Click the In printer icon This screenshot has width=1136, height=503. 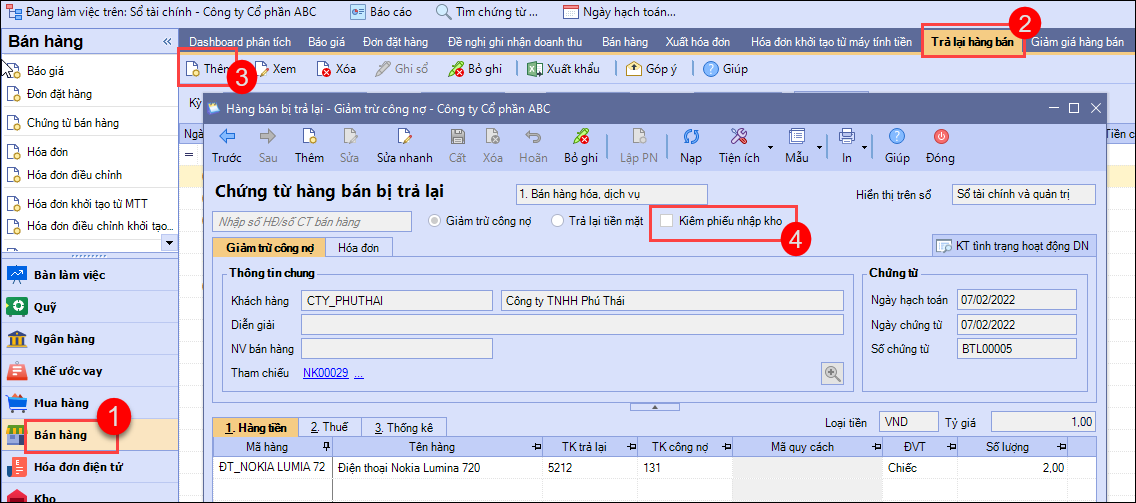847,137
